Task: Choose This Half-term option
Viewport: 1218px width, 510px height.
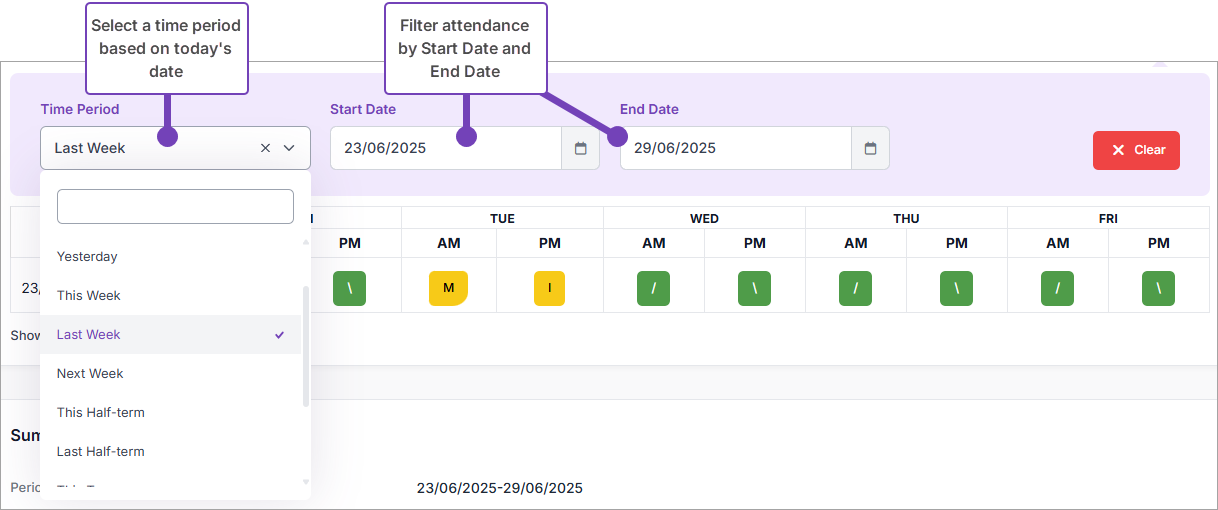Action: coord(101,413)
